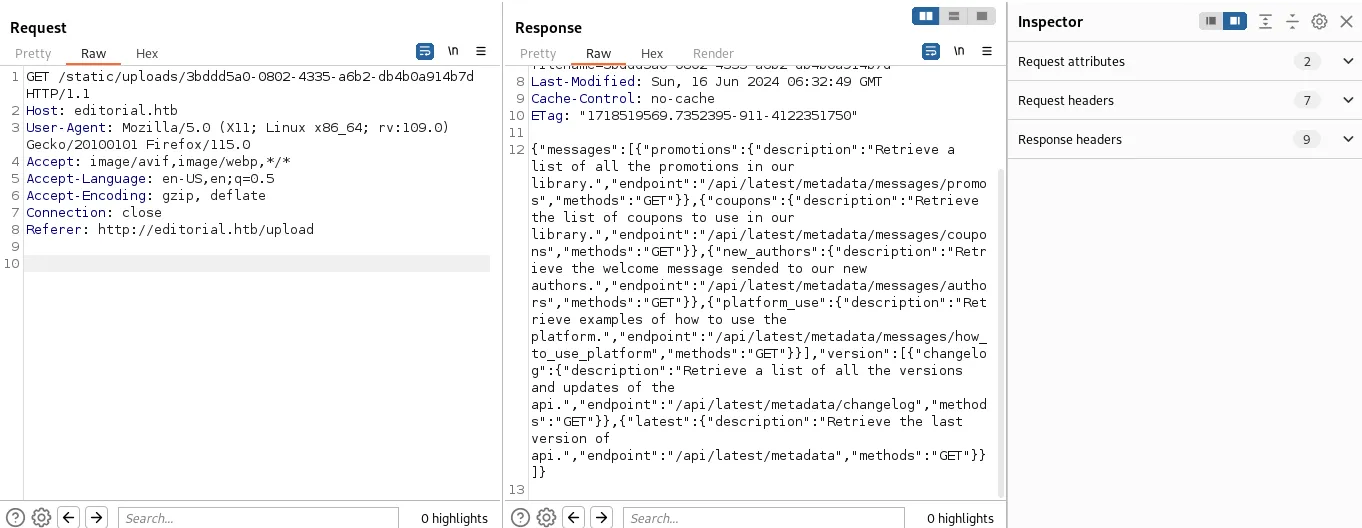Image resolution: width=1362 pixels, height=528 pixels.
Task: Switch Inspector to docked-right layout view
Action: [1235, 21]
